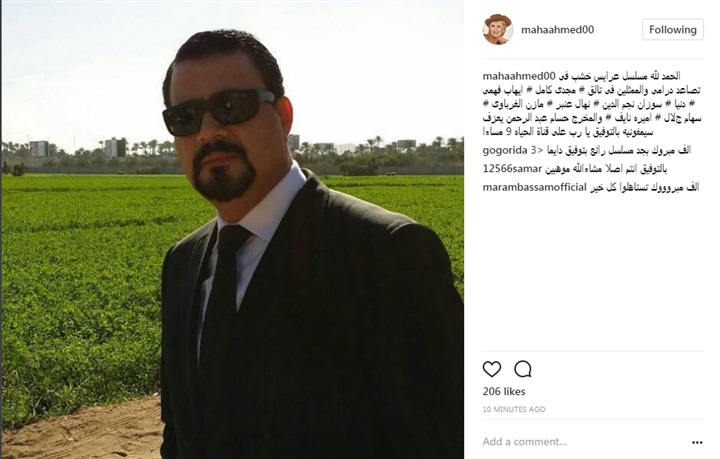
Task: Open 12566samar commenter profile
Action: point(512,168)
